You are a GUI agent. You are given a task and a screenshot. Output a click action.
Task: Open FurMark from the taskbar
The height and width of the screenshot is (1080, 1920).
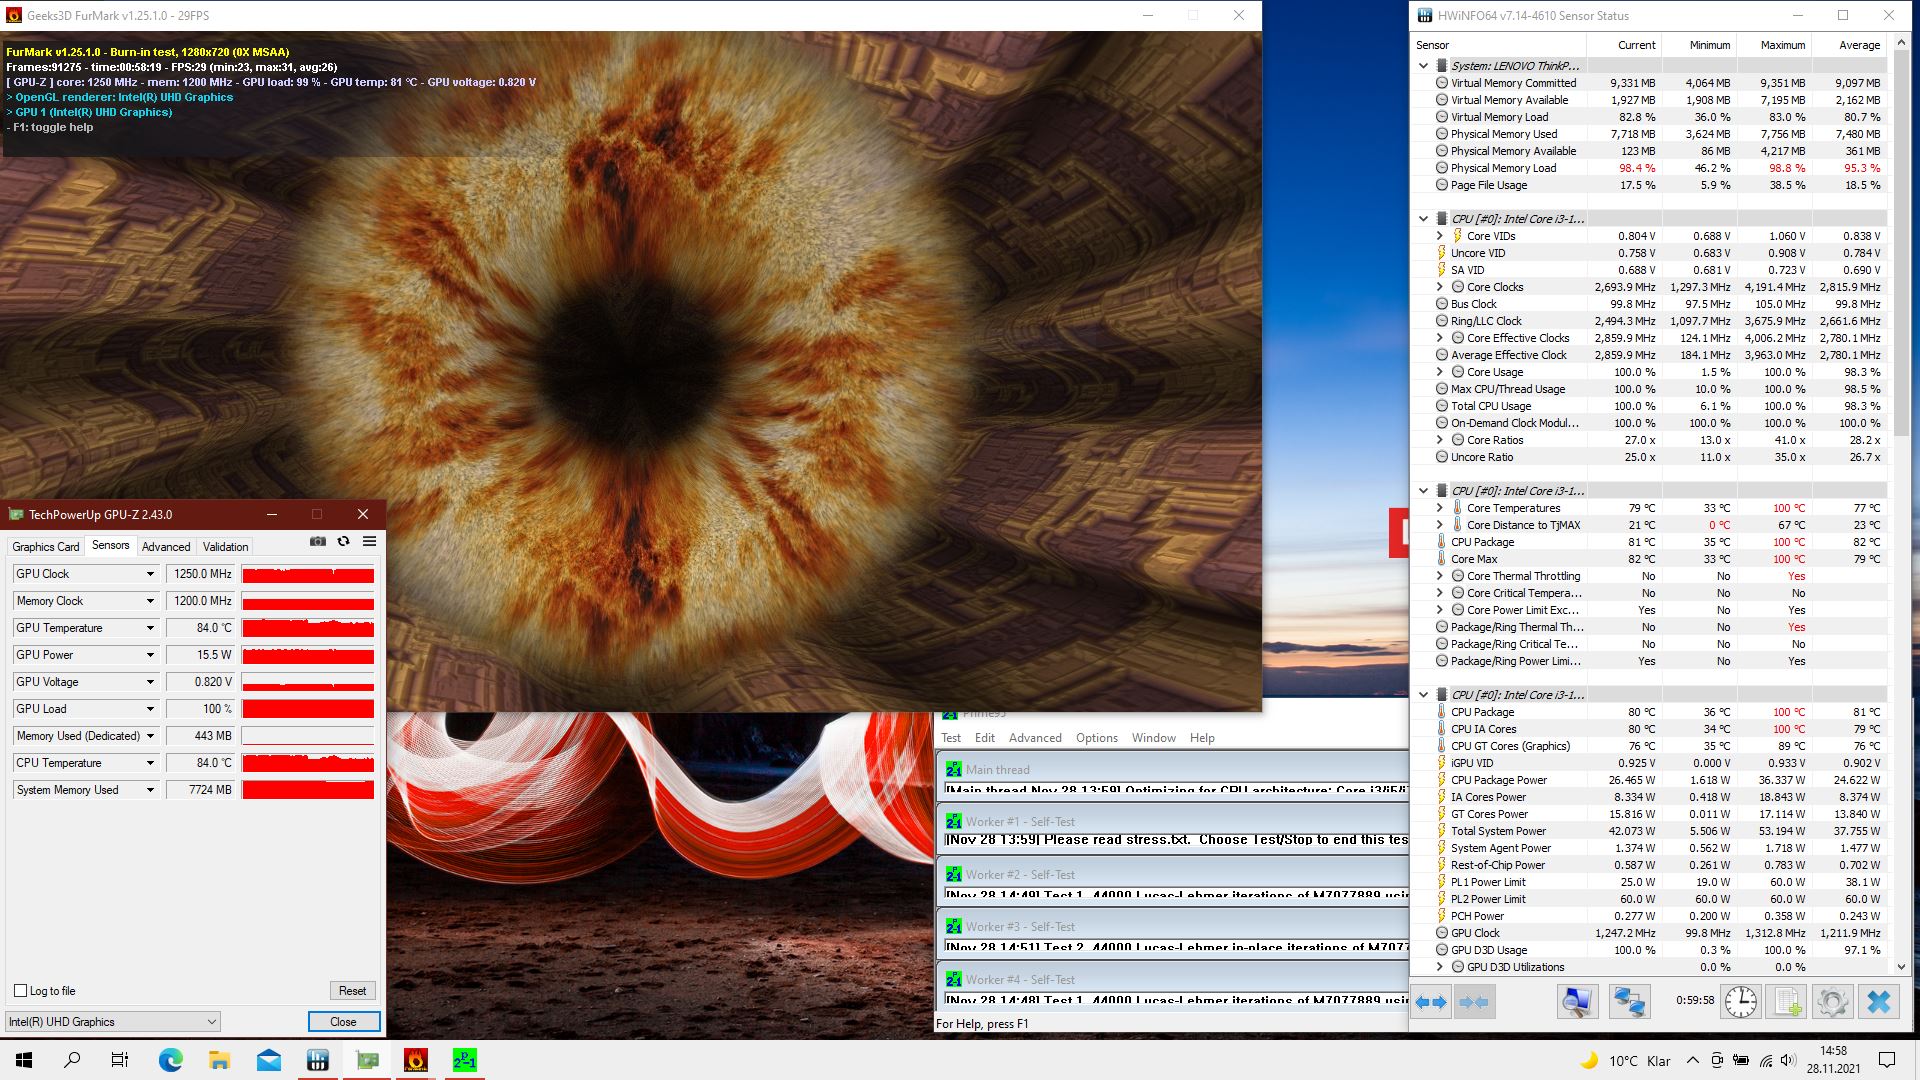[416, 1060]
